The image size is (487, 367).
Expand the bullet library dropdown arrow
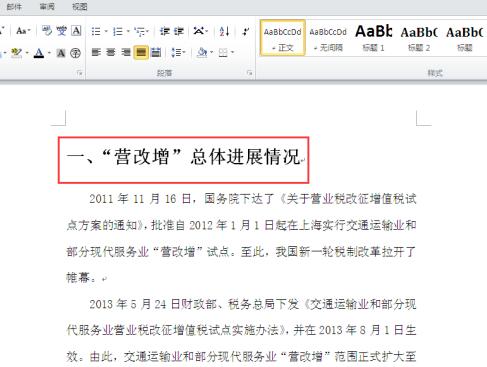106,32
